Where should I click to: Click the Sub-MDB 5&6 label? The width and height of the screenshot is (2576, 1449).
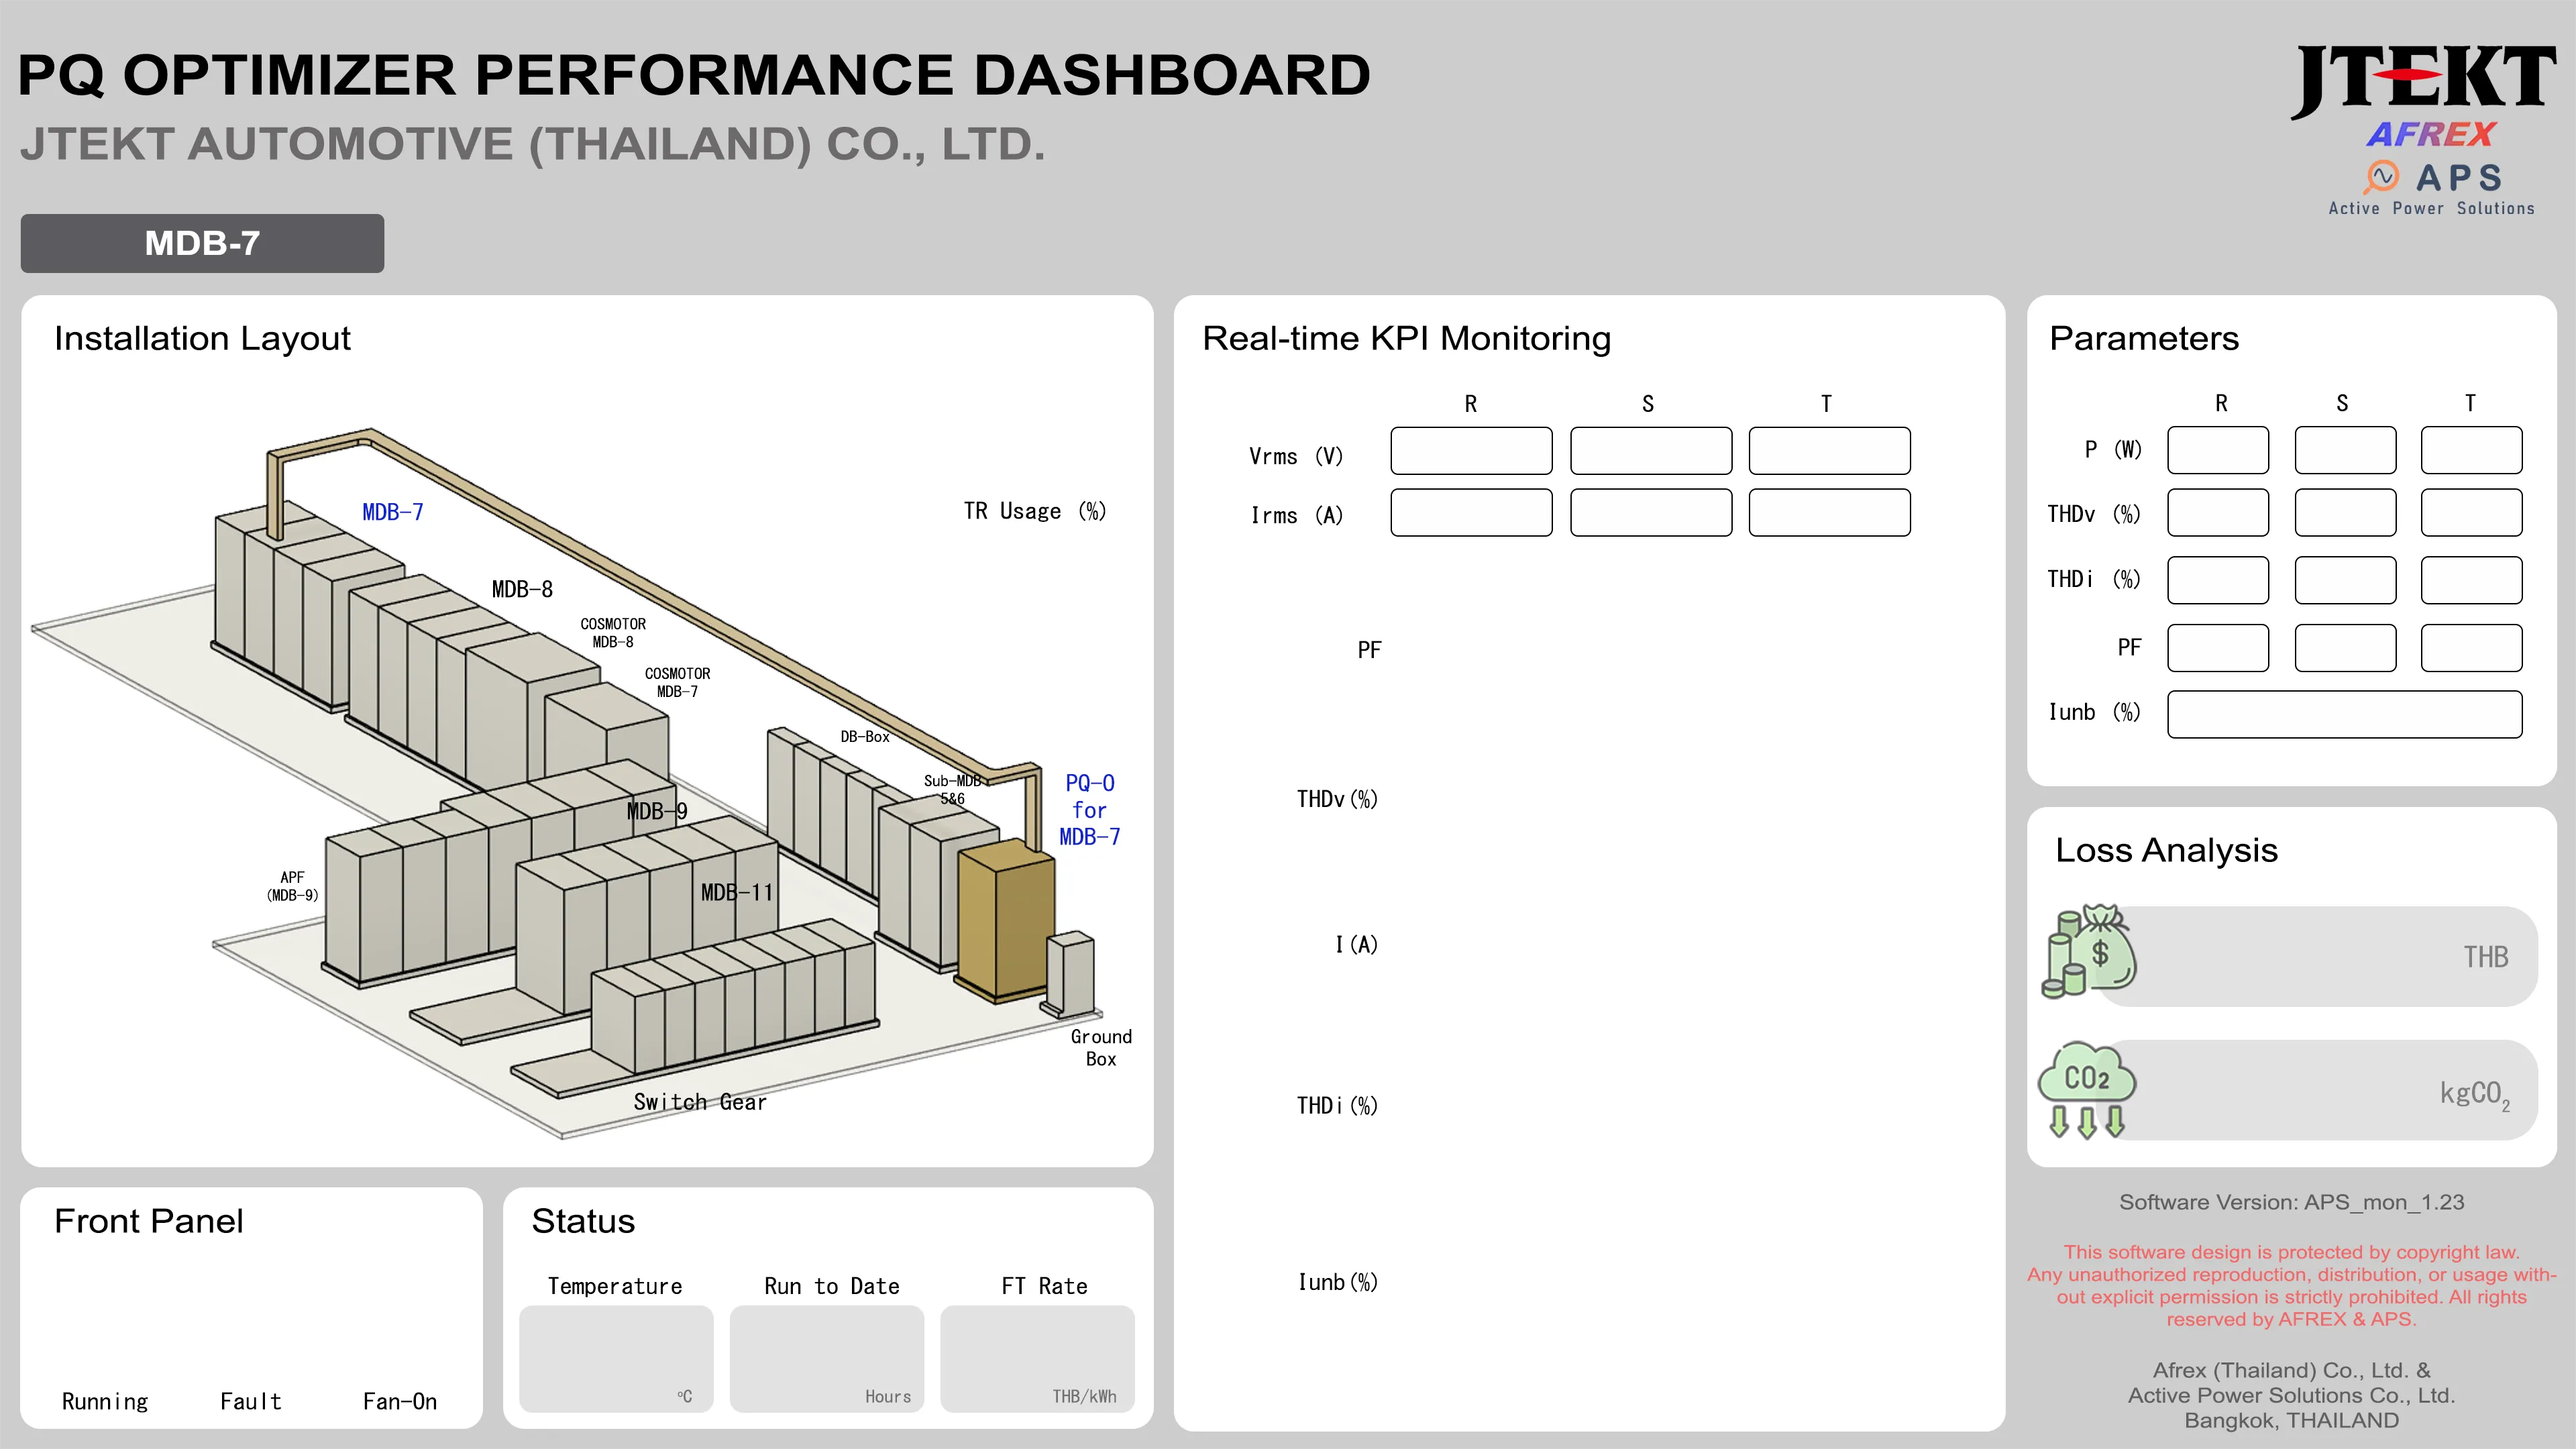tap(952, 790)
